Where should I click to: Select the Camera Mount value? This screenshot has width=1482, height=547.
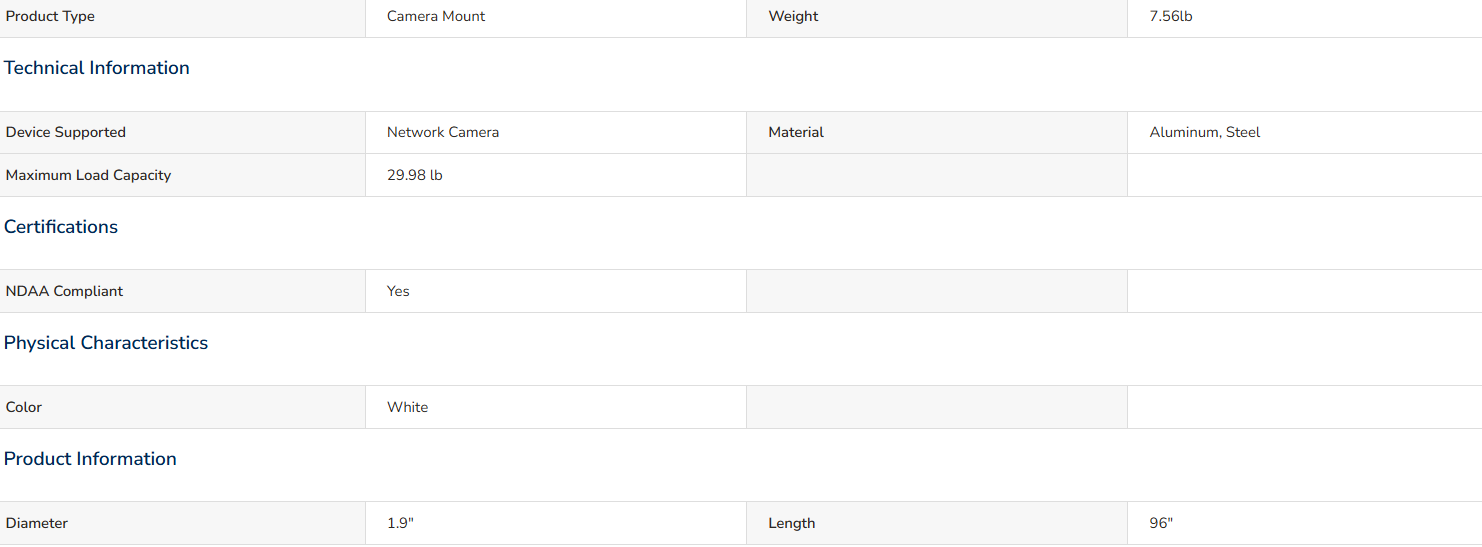[436, 17]
